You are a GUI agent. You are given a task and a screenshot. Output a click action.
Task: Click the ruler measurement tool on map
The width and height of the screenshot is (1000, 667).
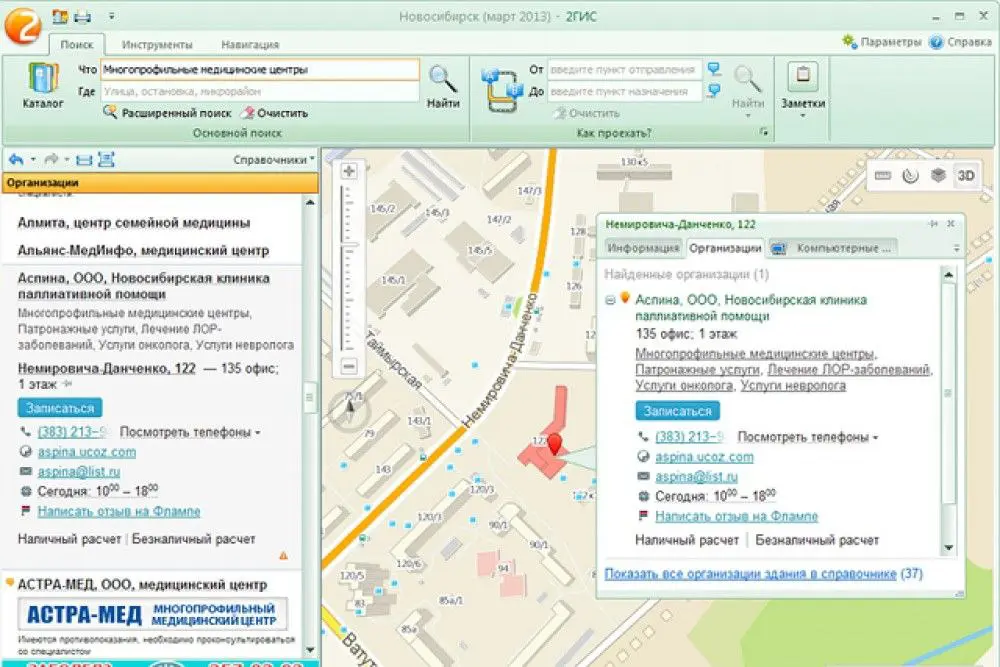coord(883,175)
